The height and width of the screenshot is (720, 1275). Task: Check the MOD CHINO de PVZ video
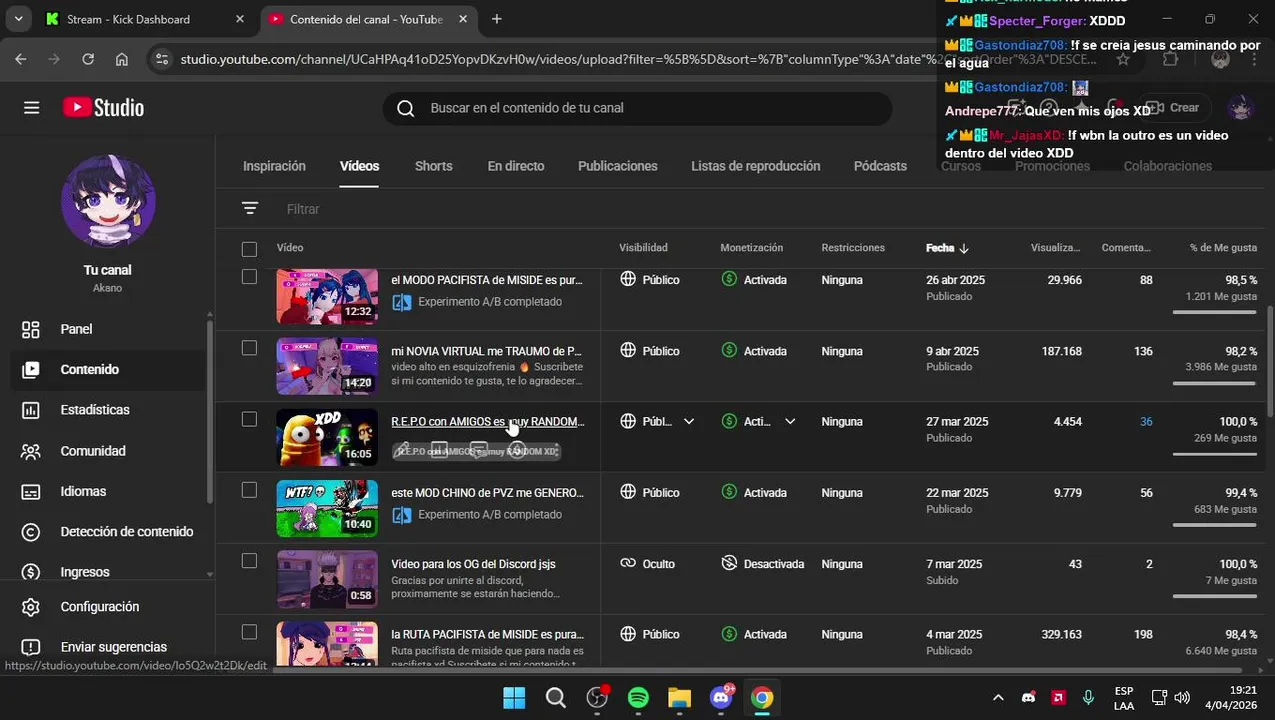click(x=249, y=490)
